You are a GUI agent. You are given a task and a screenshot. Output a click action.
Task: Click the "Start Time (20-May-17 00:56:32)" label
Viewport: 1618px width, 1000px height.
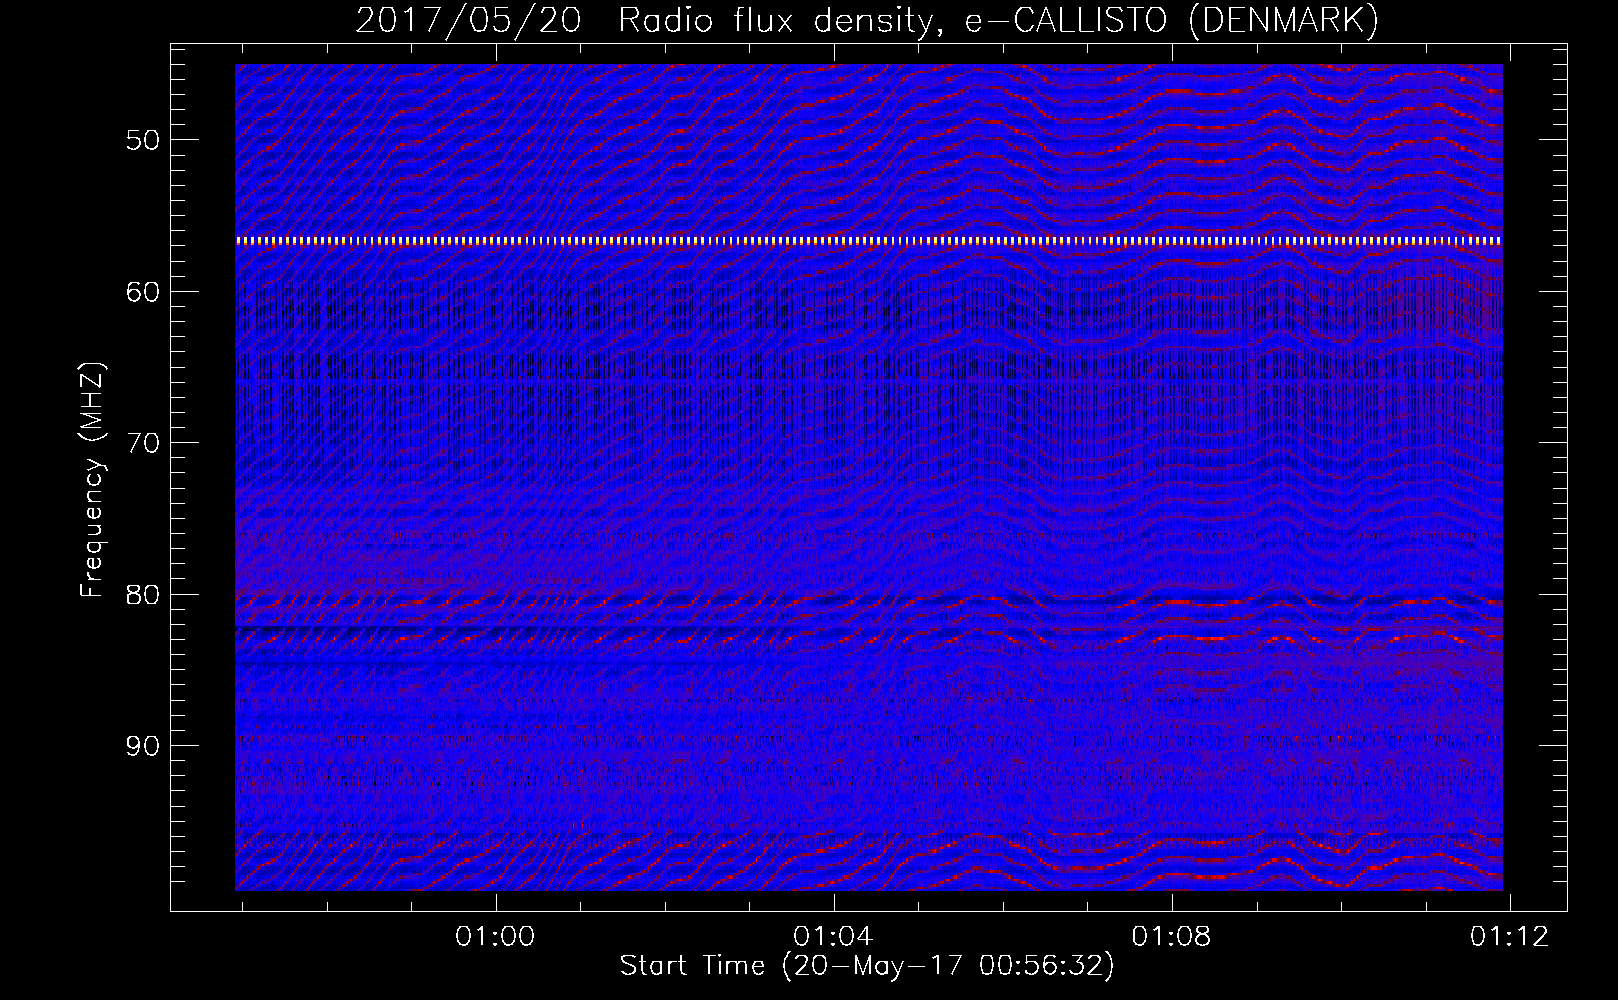pyautogui.click(x=867, y=966)
